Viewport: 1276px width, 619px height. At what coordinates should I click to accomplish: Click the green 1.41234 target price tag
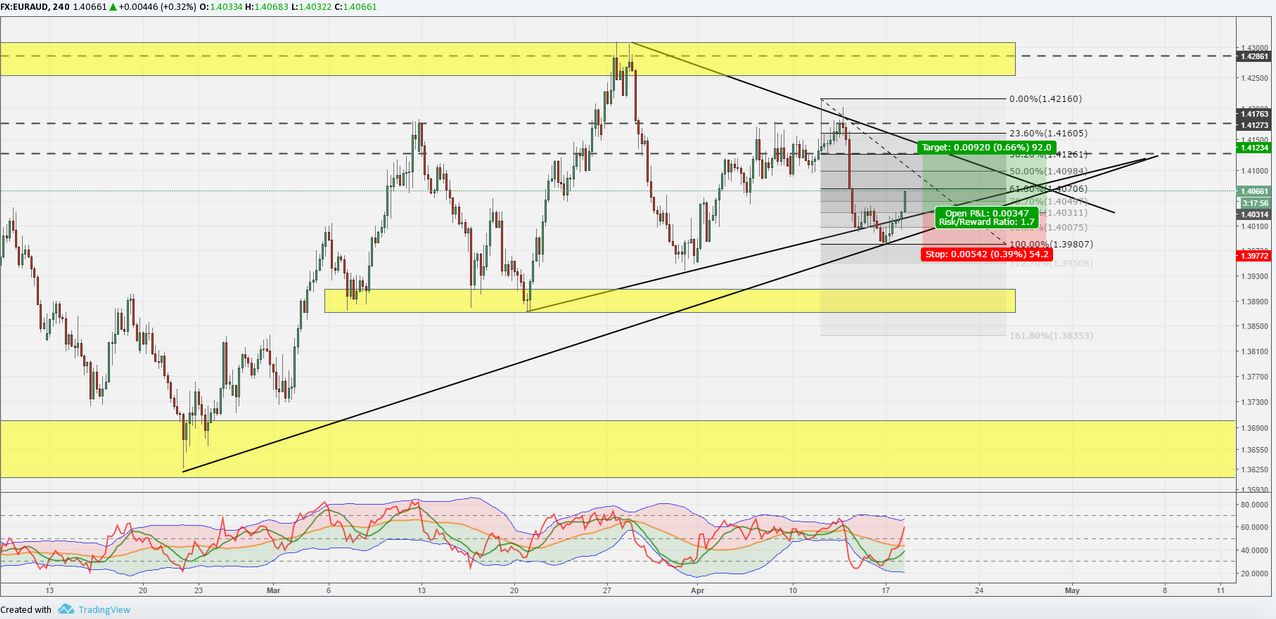coord(1254,148)
